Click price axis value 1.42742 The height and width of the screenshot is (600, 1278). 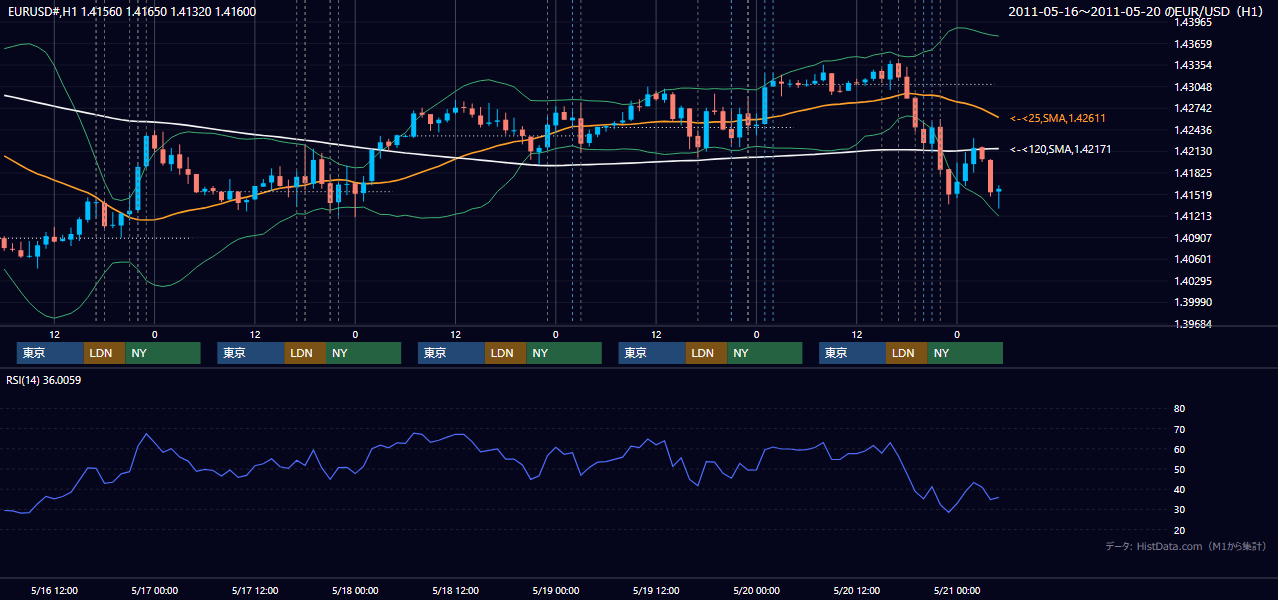(x=1193, y=108)
